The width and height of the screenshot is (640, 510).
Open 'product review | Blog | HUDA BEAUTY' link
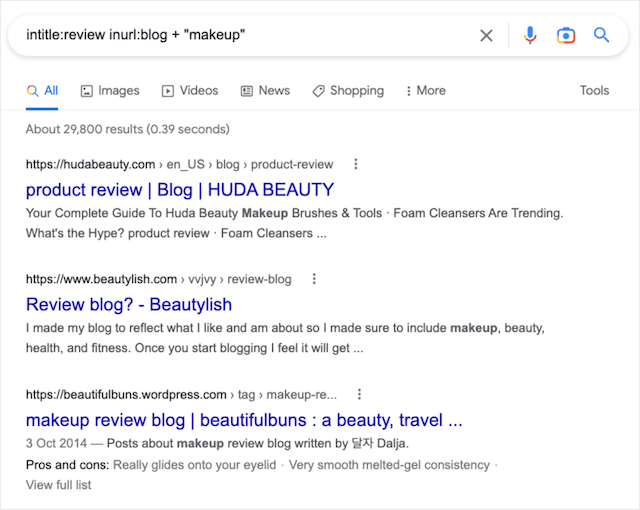coord(180,189)
